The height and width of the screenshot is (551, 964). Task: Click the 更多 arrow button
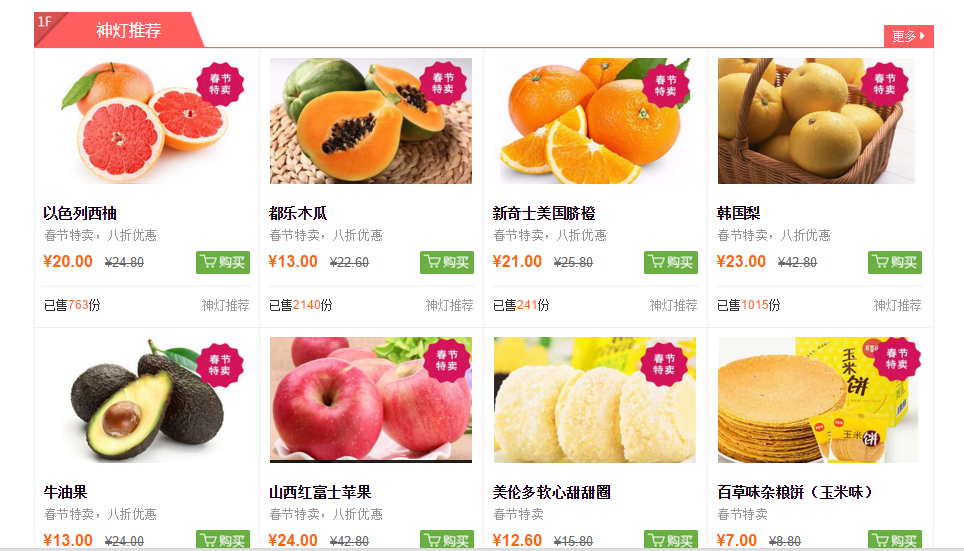coord(908,36)
